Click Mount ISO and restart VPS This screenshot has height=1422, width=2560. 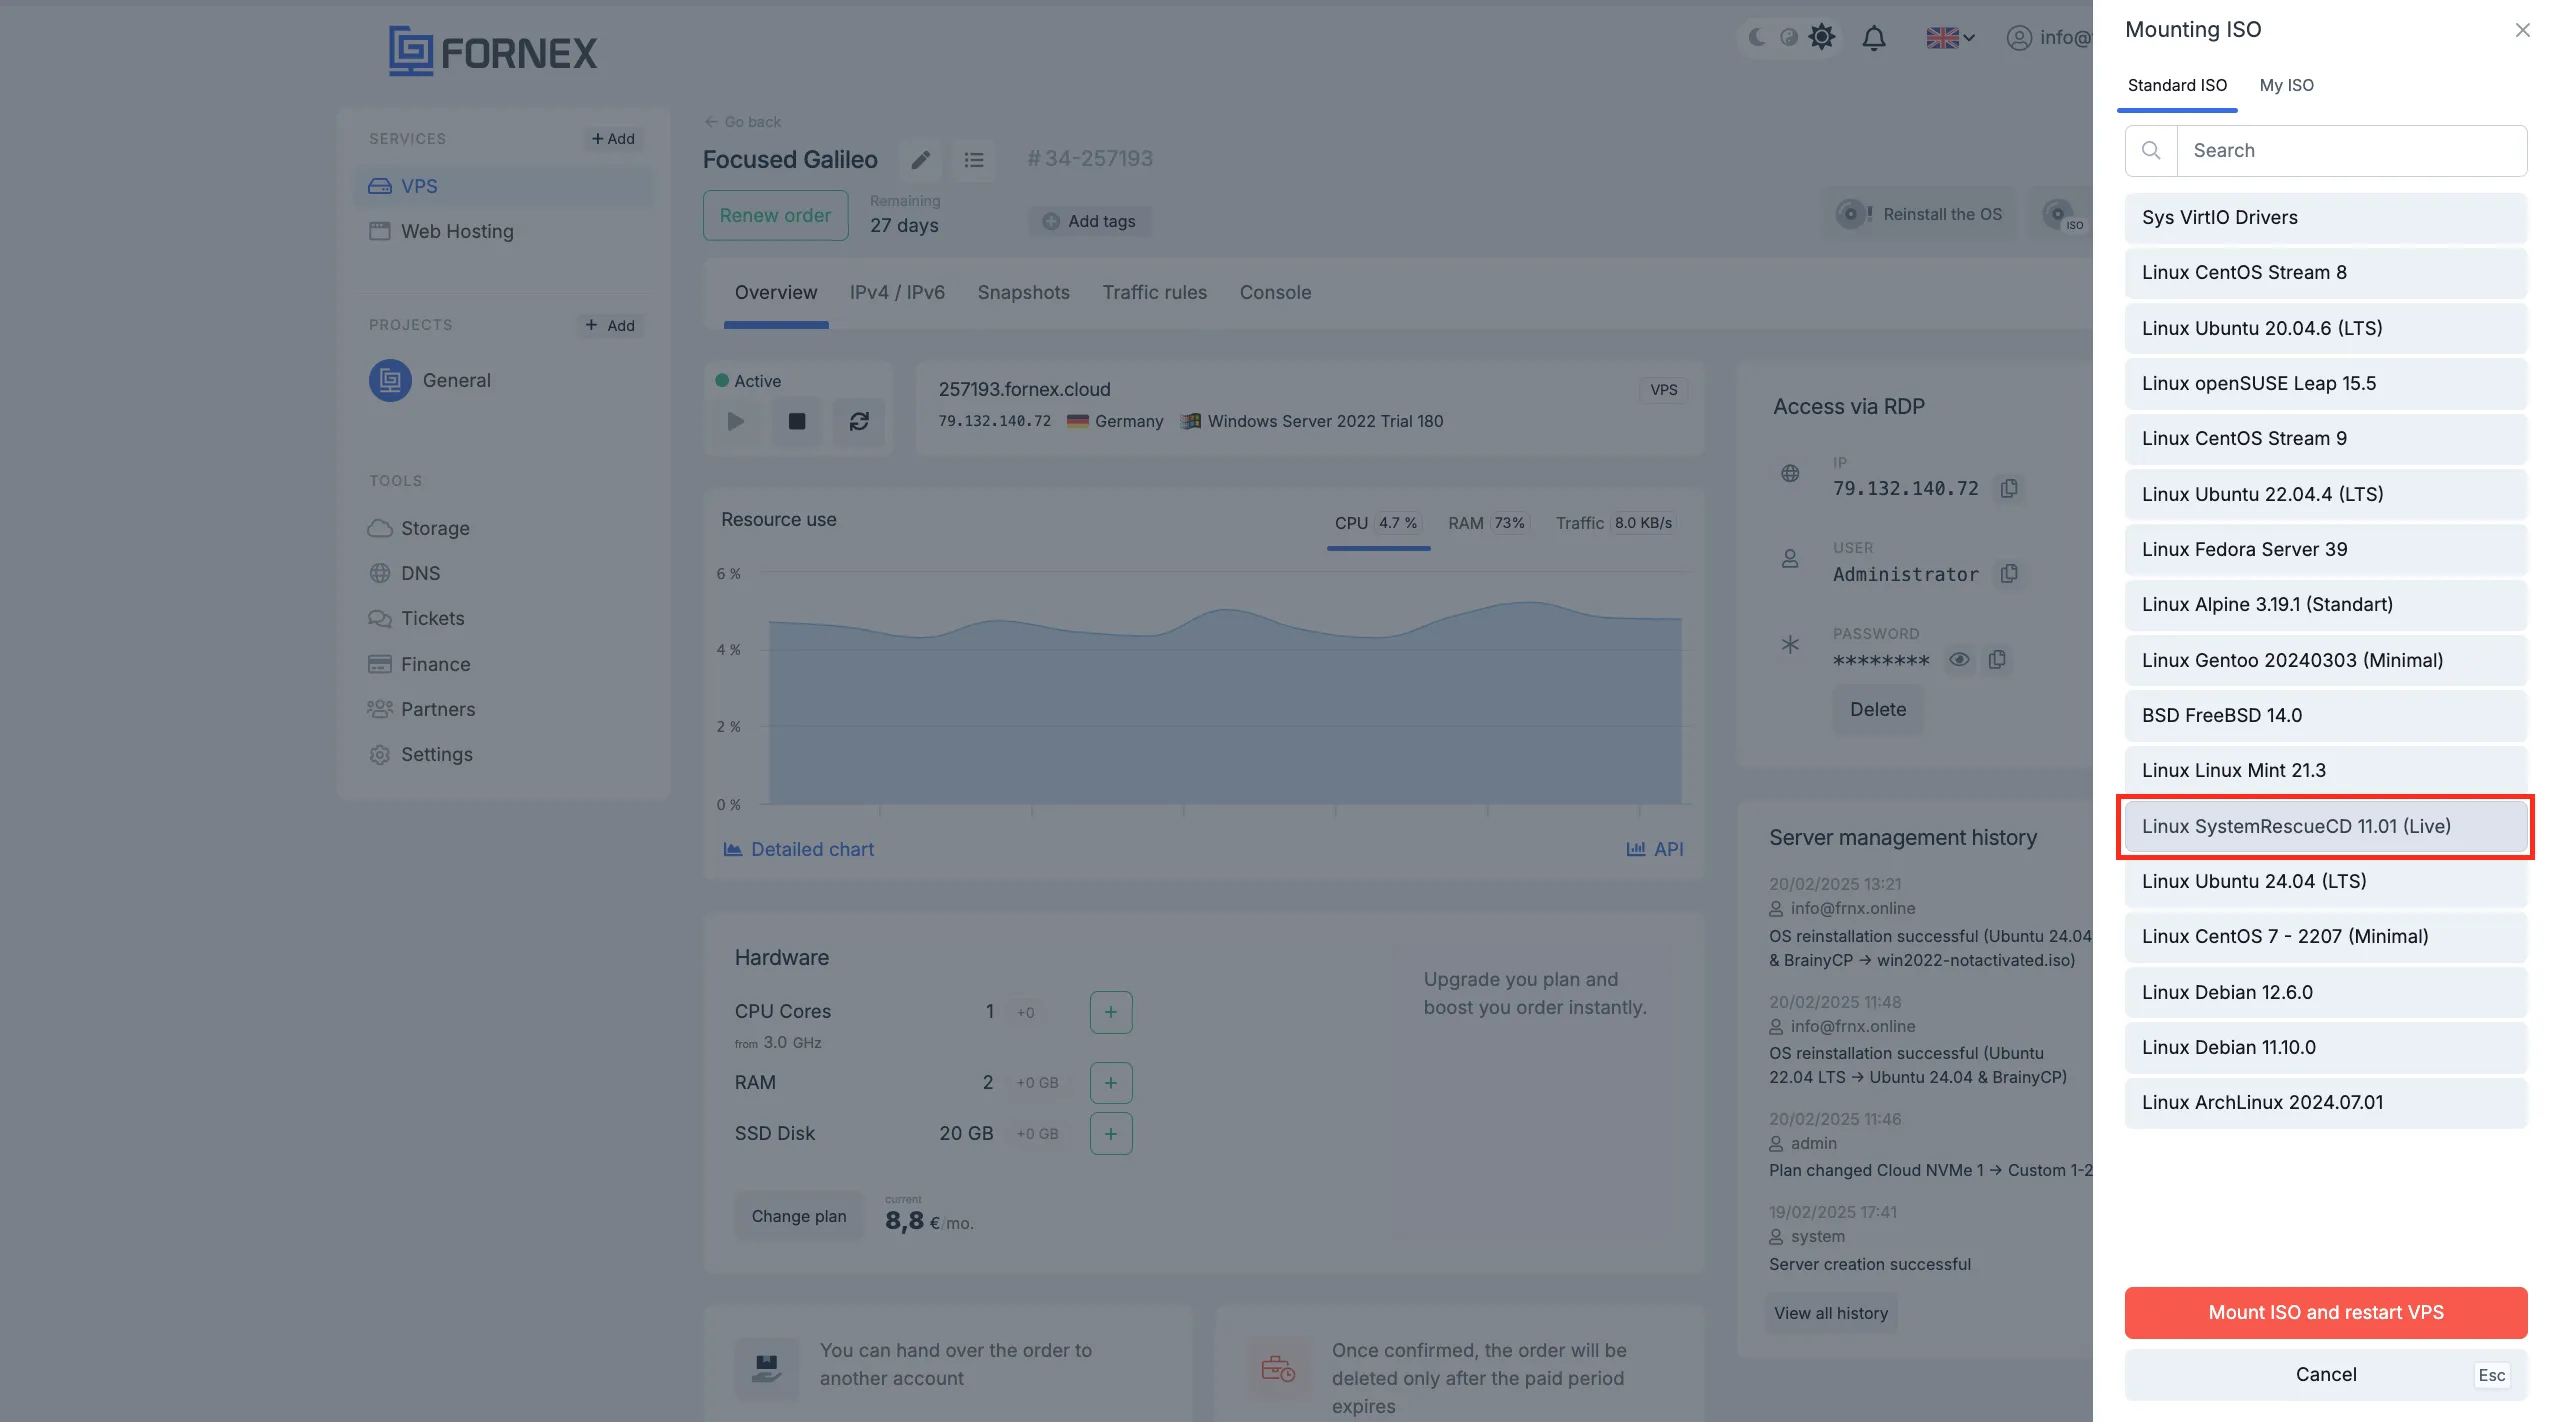(x=2326, y=1312)
